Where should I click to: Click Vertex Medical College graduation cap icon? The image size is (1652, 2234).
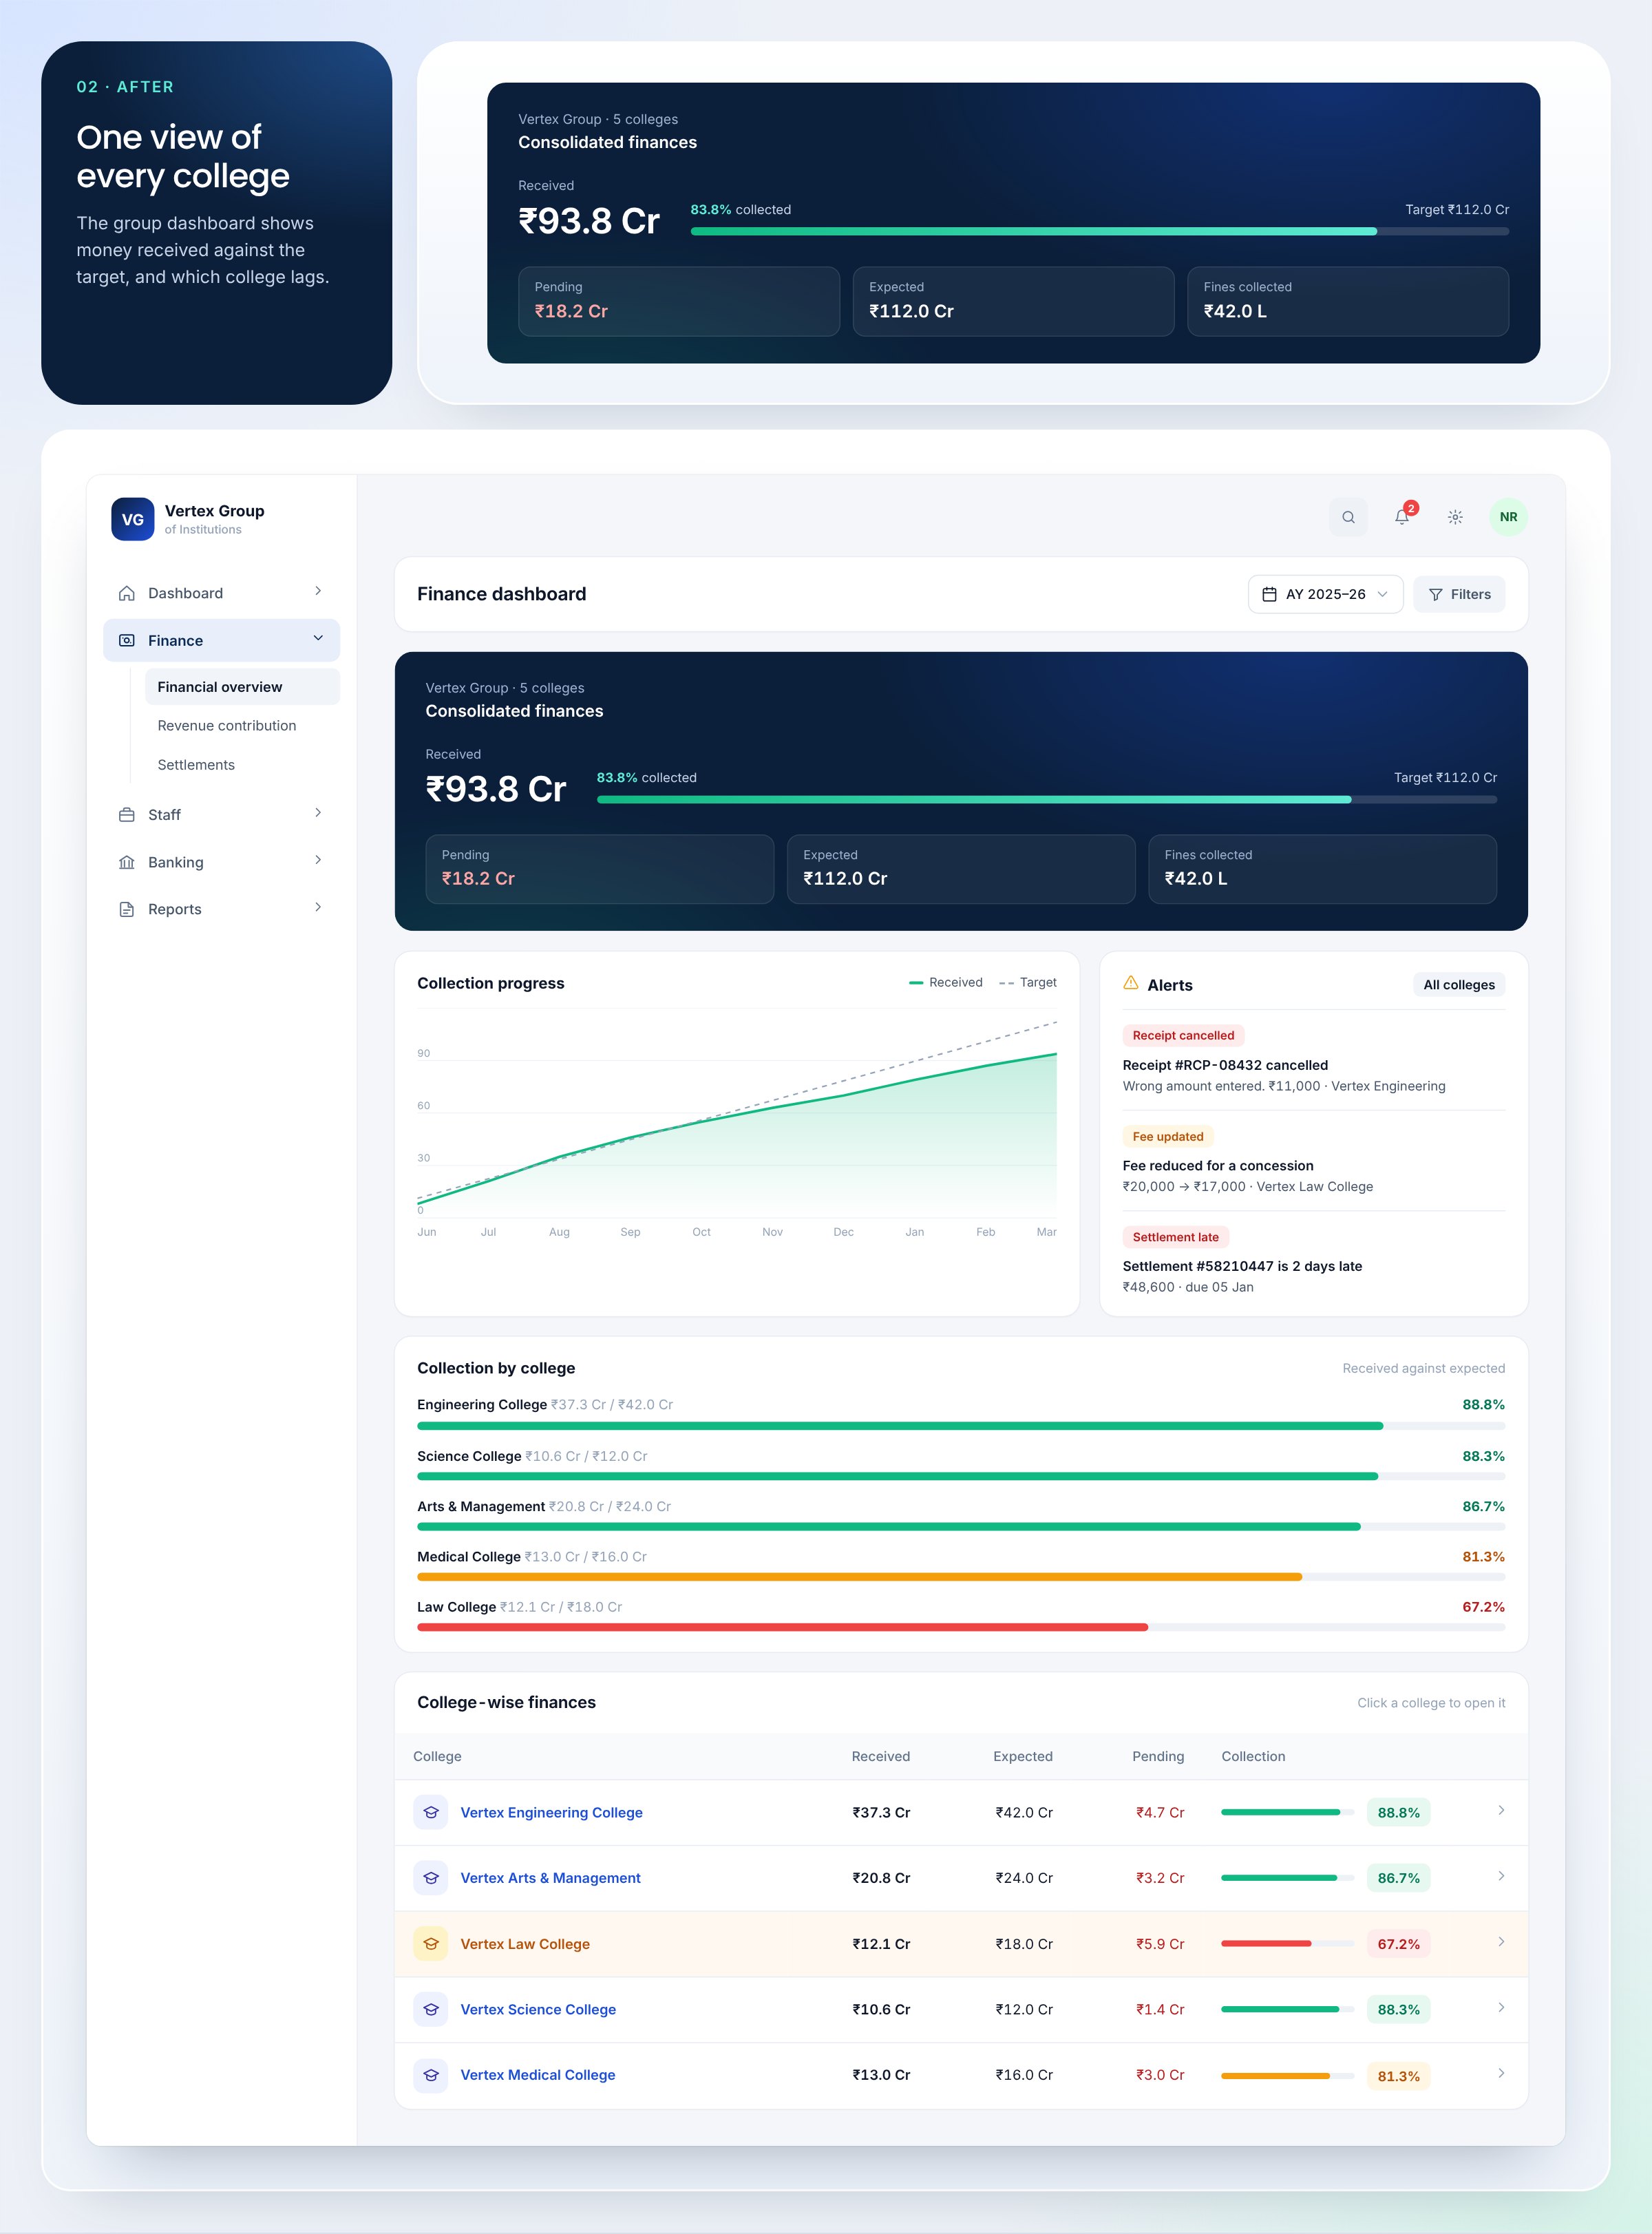coord(431,2075)
